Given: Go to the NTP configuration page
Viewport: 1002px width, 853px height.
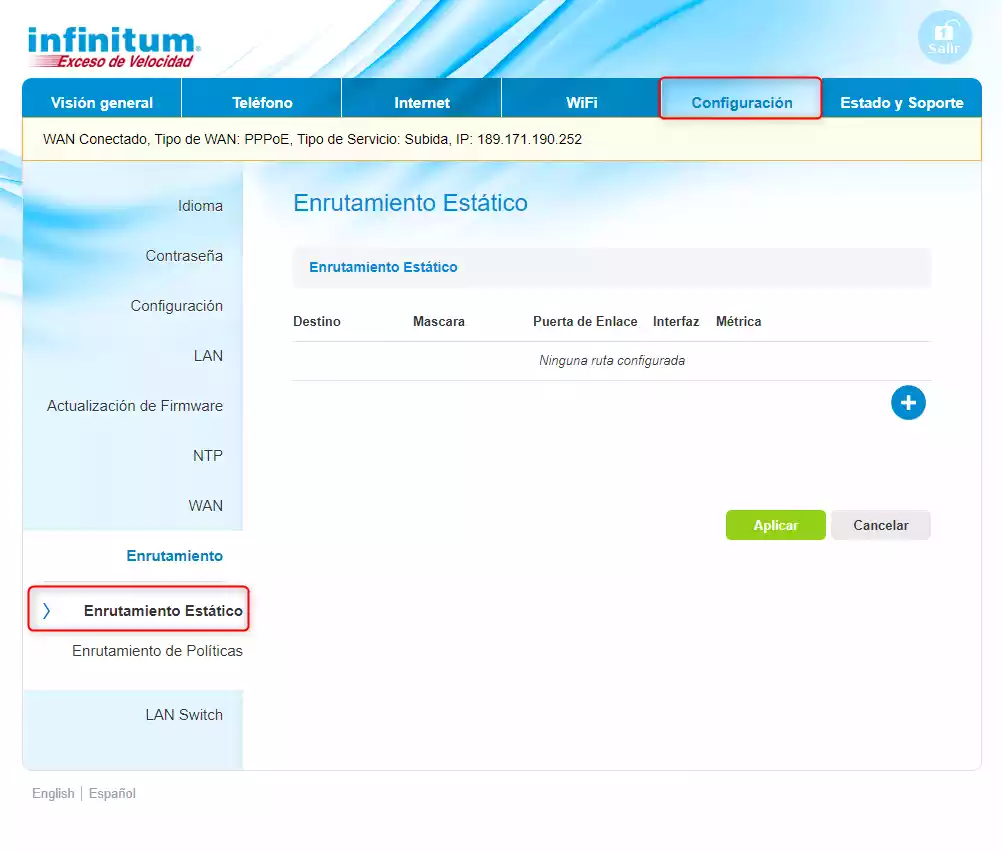Looking at the screenshot, I should (x=206, y=456).
